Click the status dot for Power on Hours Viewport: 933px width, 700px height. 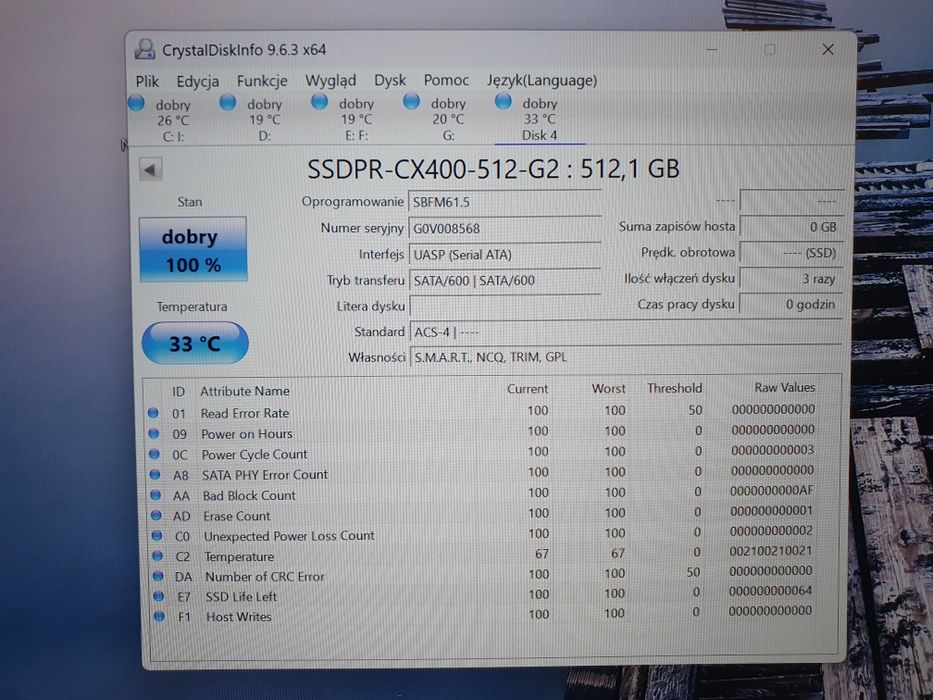coord(154,433)
